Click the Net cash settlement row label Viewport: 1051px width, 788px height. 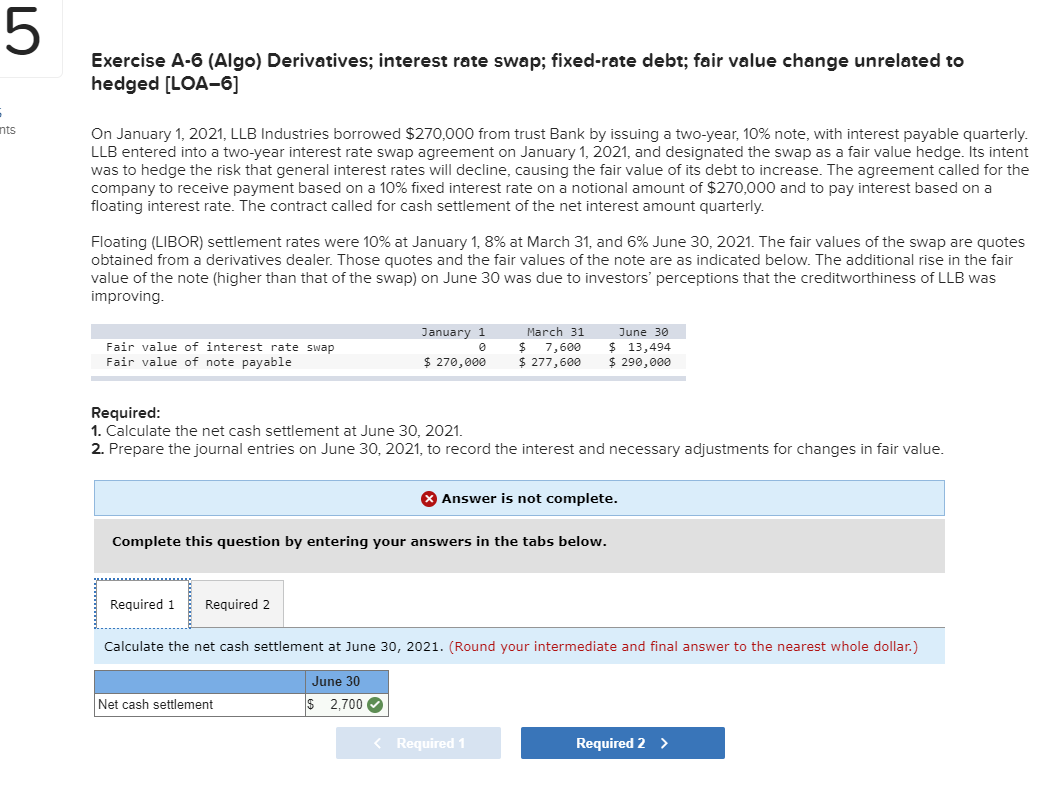155,704
